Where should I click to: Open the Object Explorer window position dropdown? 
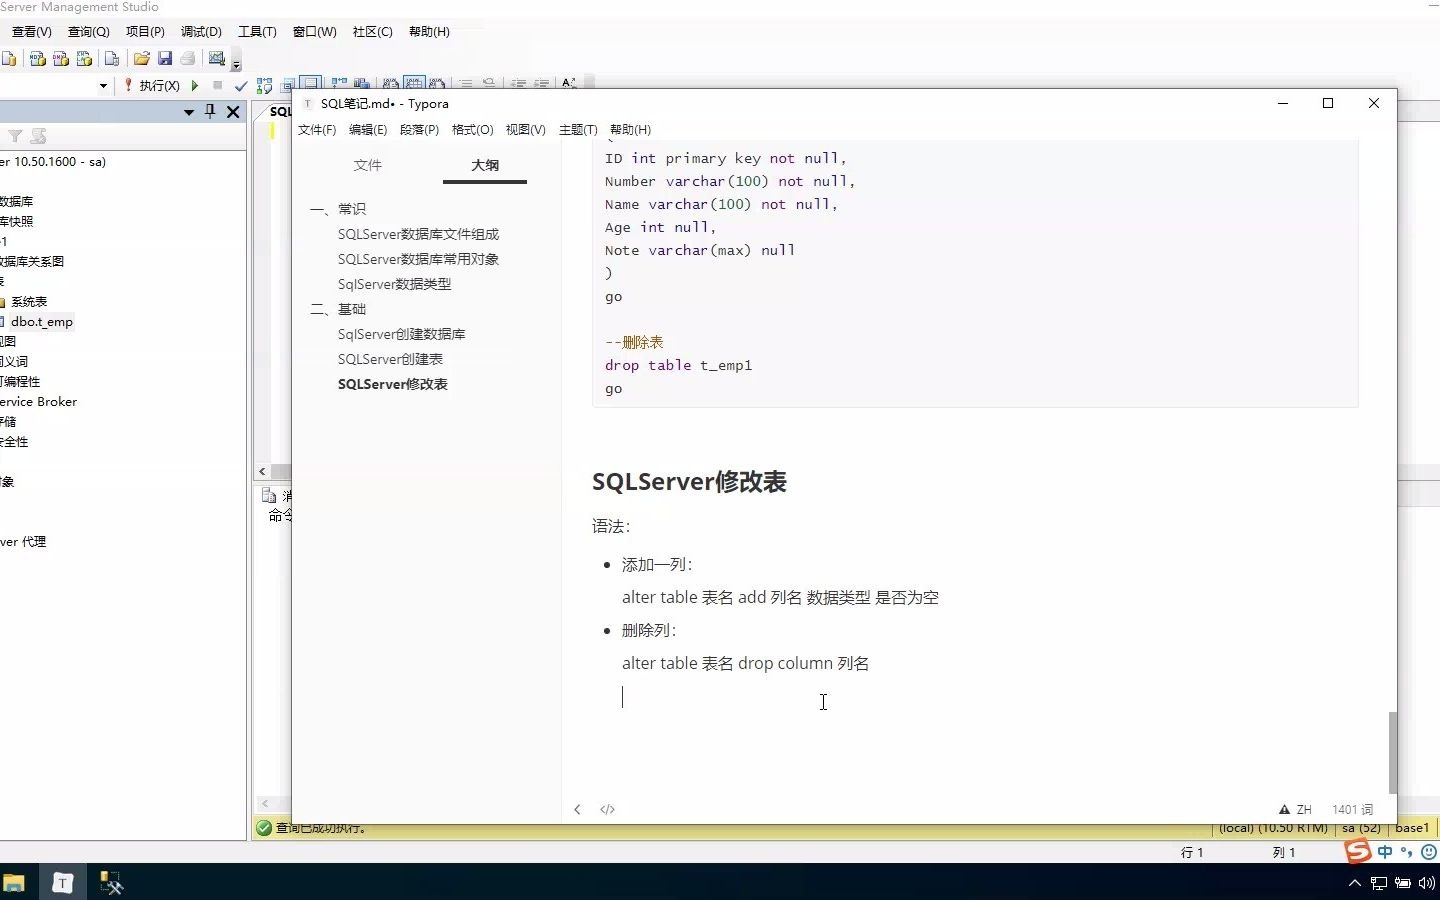tap(188, 112)
